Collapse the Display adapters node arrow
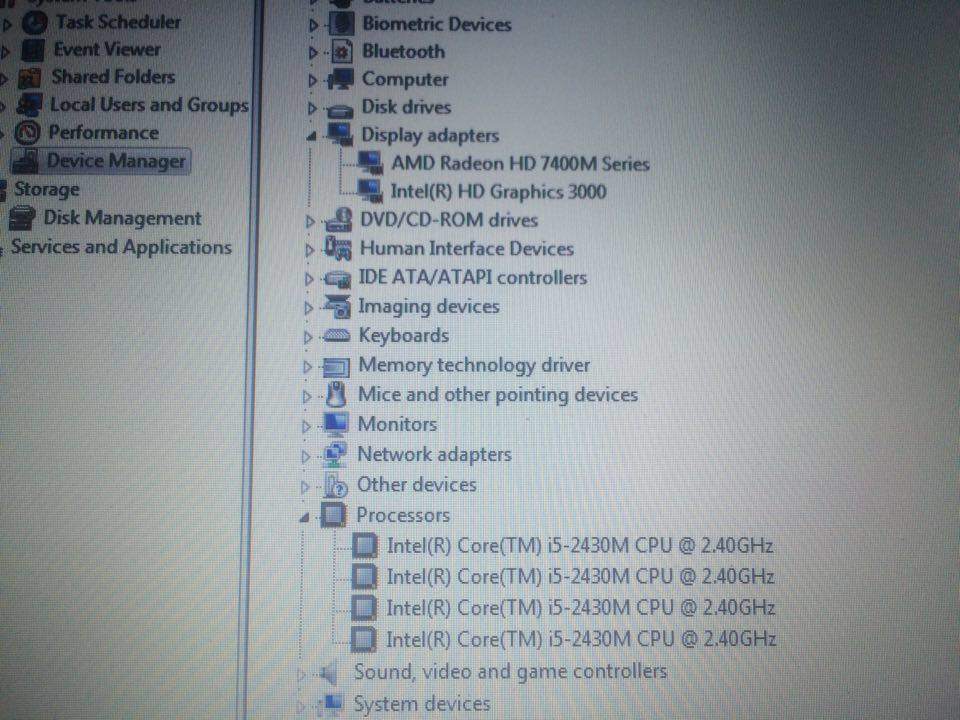This screenshot has height=720, width=960. pos(312,136)
